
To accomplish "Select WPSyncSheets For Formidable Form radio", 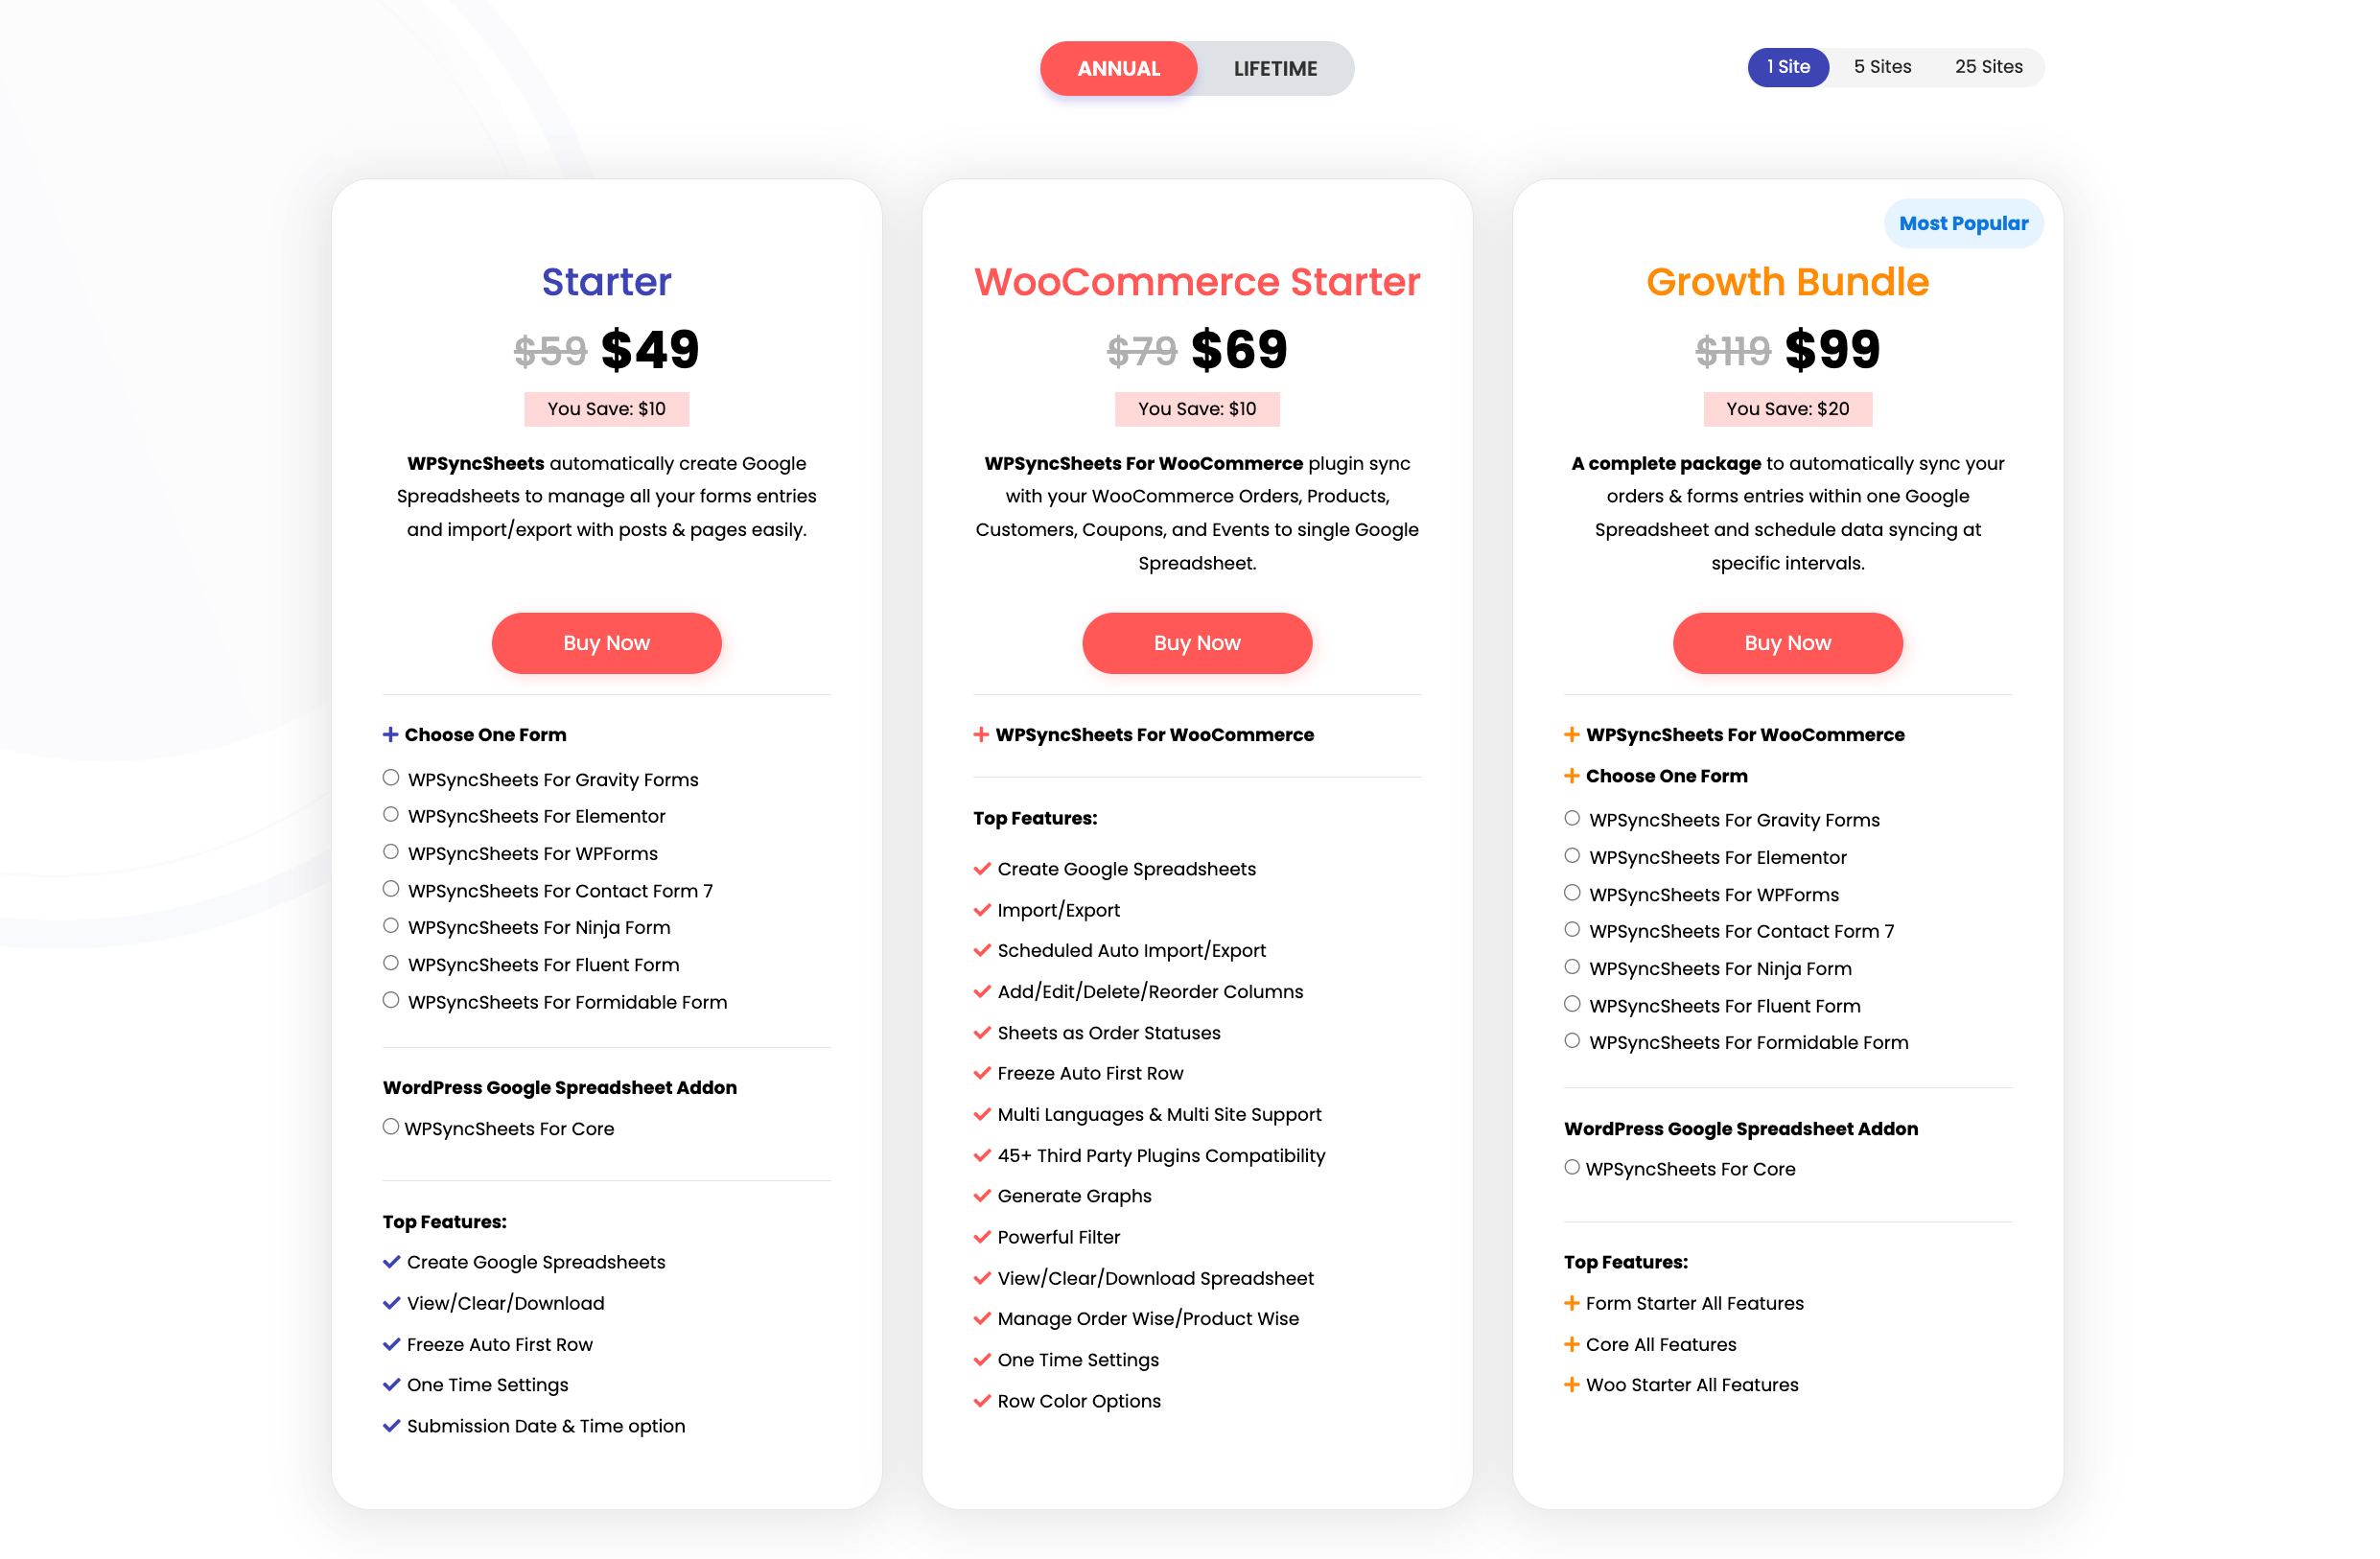I will pos(391,1002).
